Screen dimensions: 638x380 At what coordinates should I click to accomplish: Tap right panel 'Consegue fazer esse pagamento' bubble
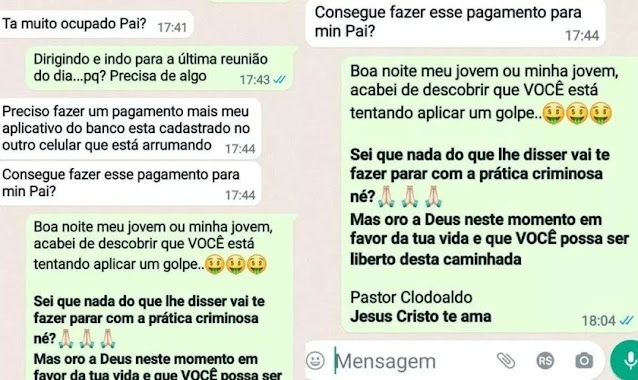(456, 23)
